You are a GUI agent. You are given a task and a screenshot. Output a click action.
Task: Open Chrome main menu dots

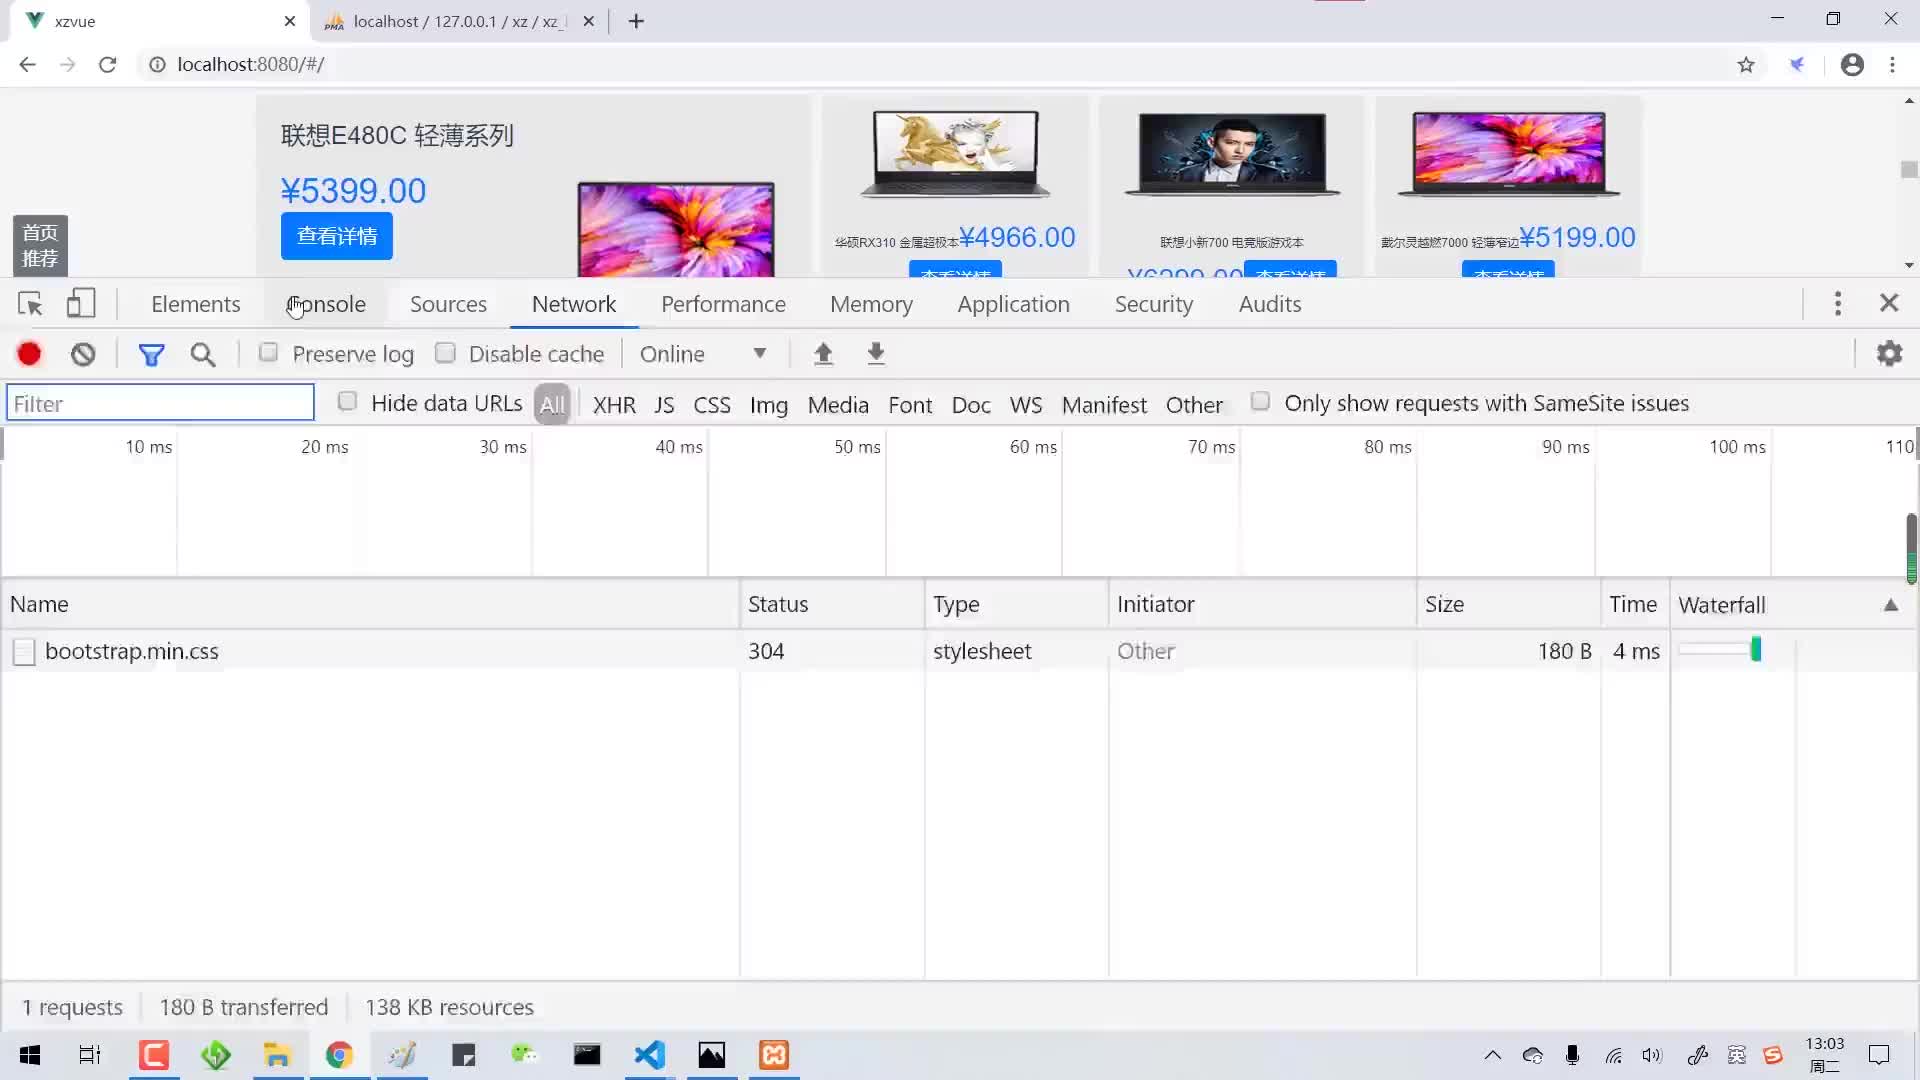1893,65
